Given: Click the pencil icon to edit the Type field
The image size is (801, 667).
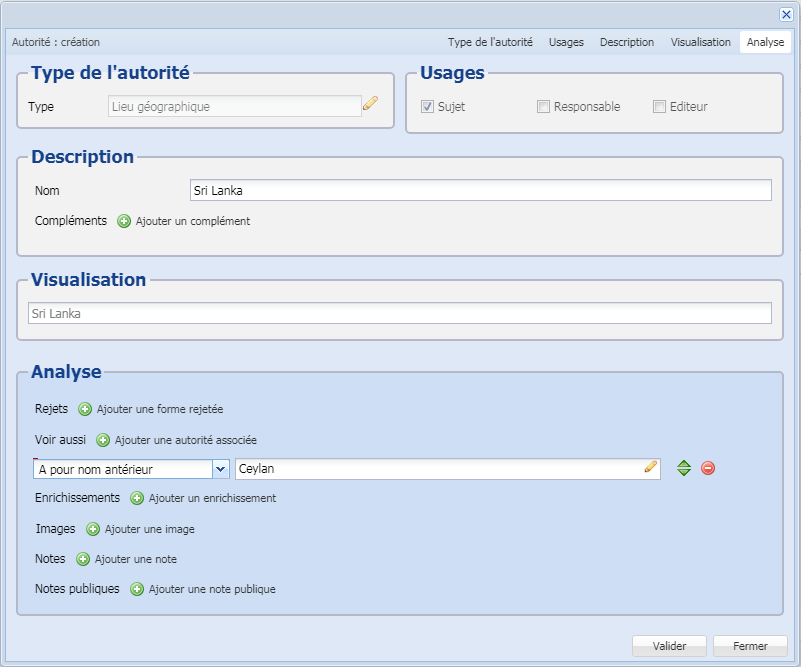Looking at the screenshot, I should [370, 105].
